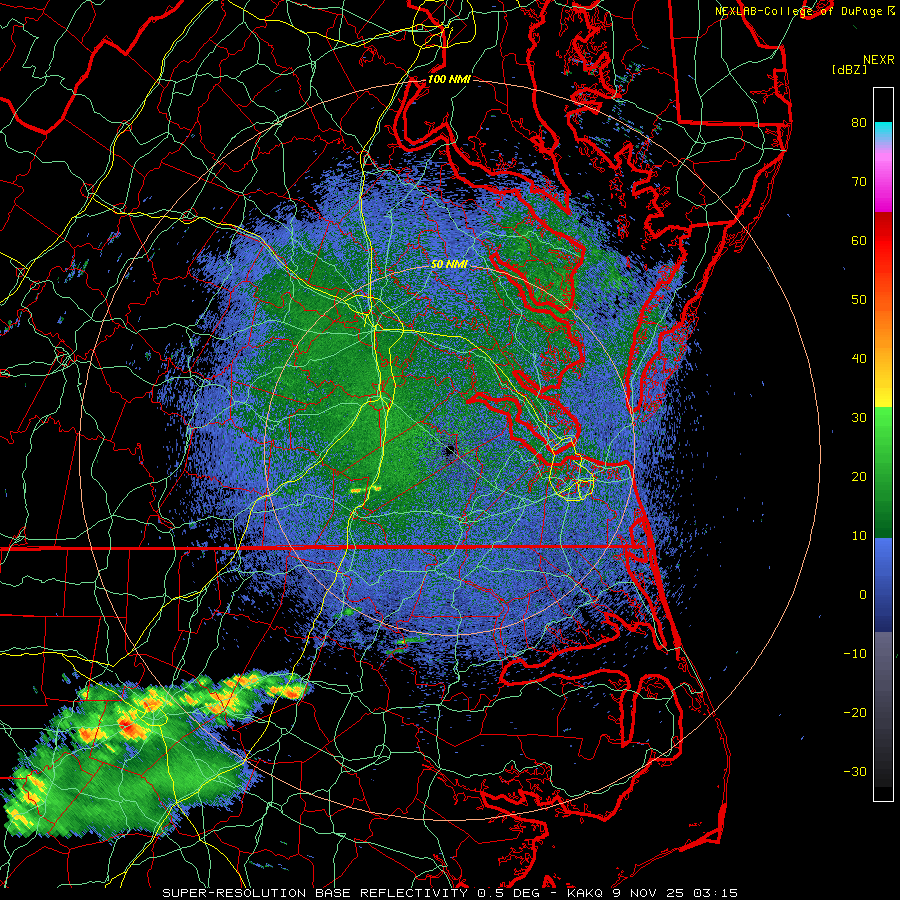This screenshot has height=900, width=900.
Task: Click the 50 value on the dBZ scale
Action: [859, 300]
